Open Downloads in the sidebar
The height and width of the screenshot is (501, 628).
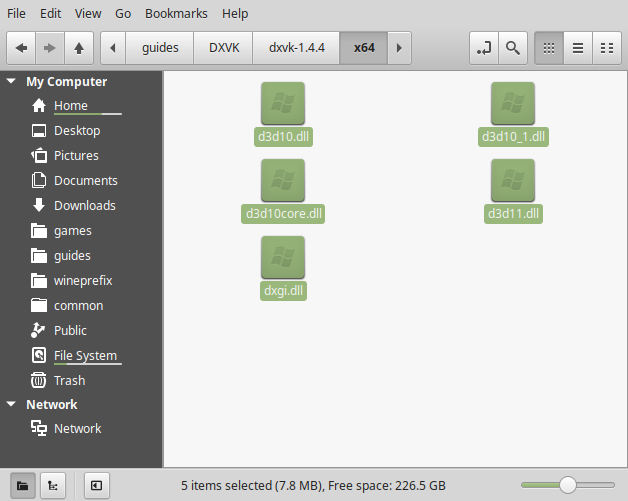pyautogui.click(x=80, y=205)
